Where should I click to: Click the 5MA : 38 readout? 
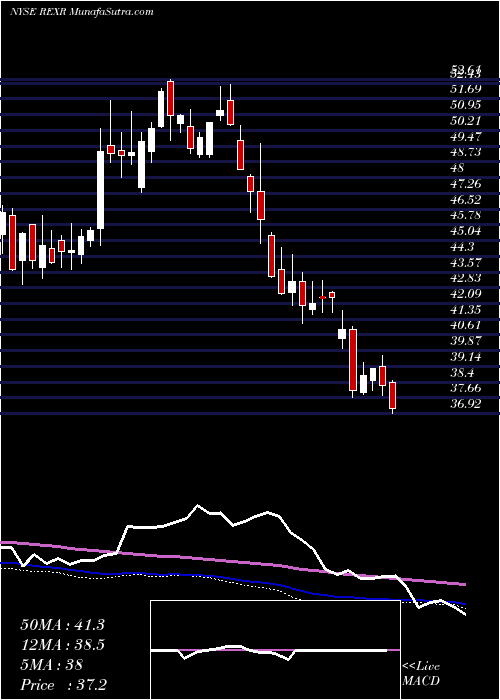tap(52, 665)
